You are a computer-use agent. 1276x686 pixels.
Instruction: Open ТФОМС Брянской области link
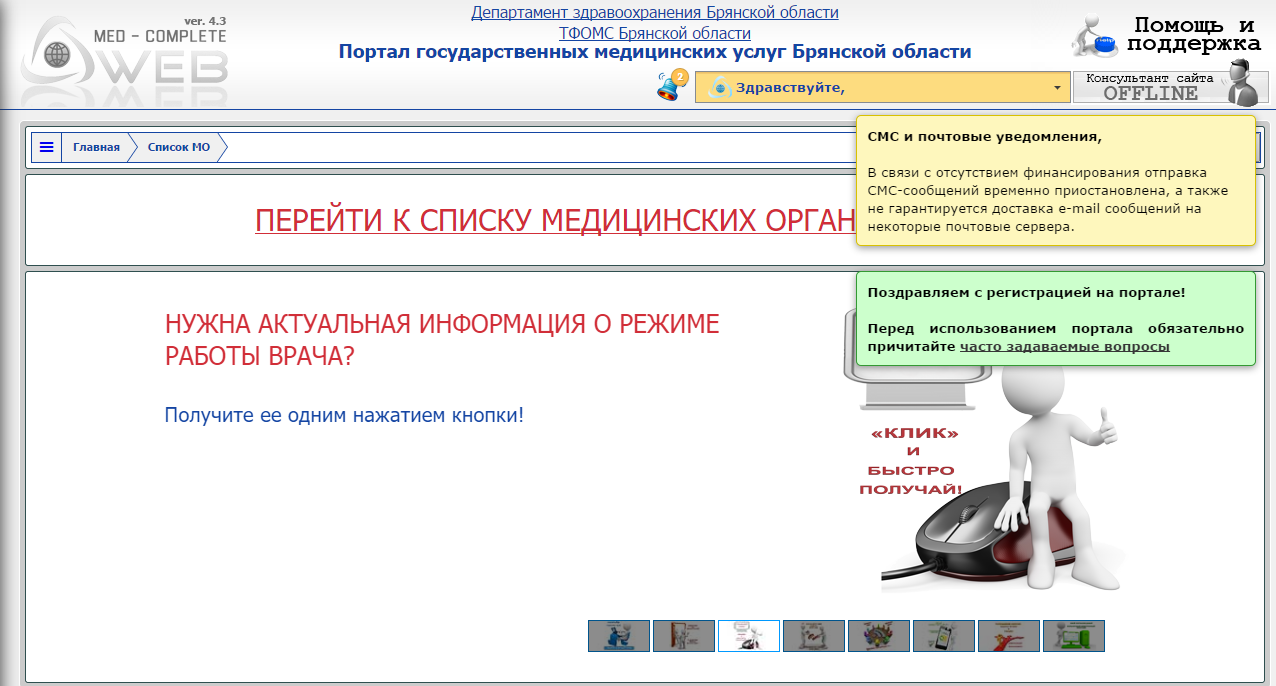(655, 33)
